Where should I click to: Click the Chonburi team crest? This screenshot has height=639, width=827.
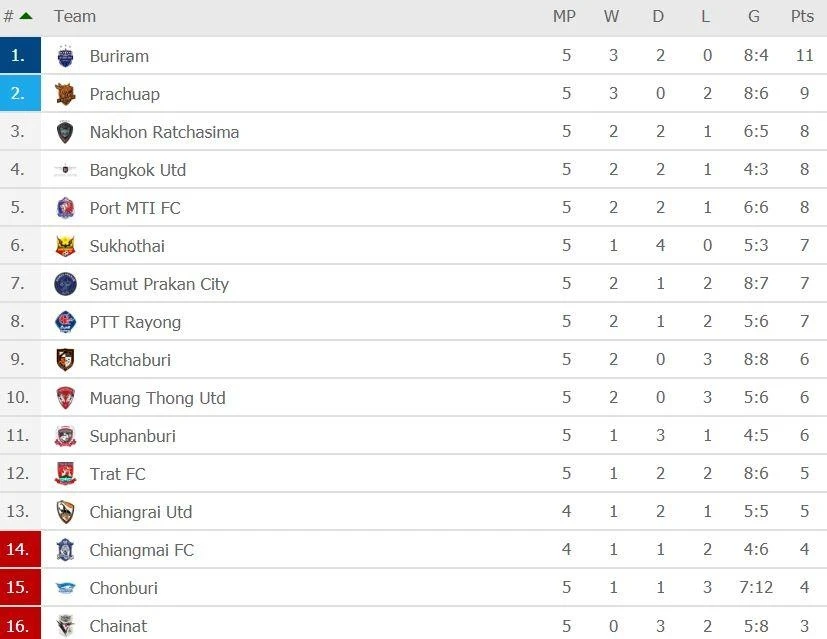(x=64, y=588)
